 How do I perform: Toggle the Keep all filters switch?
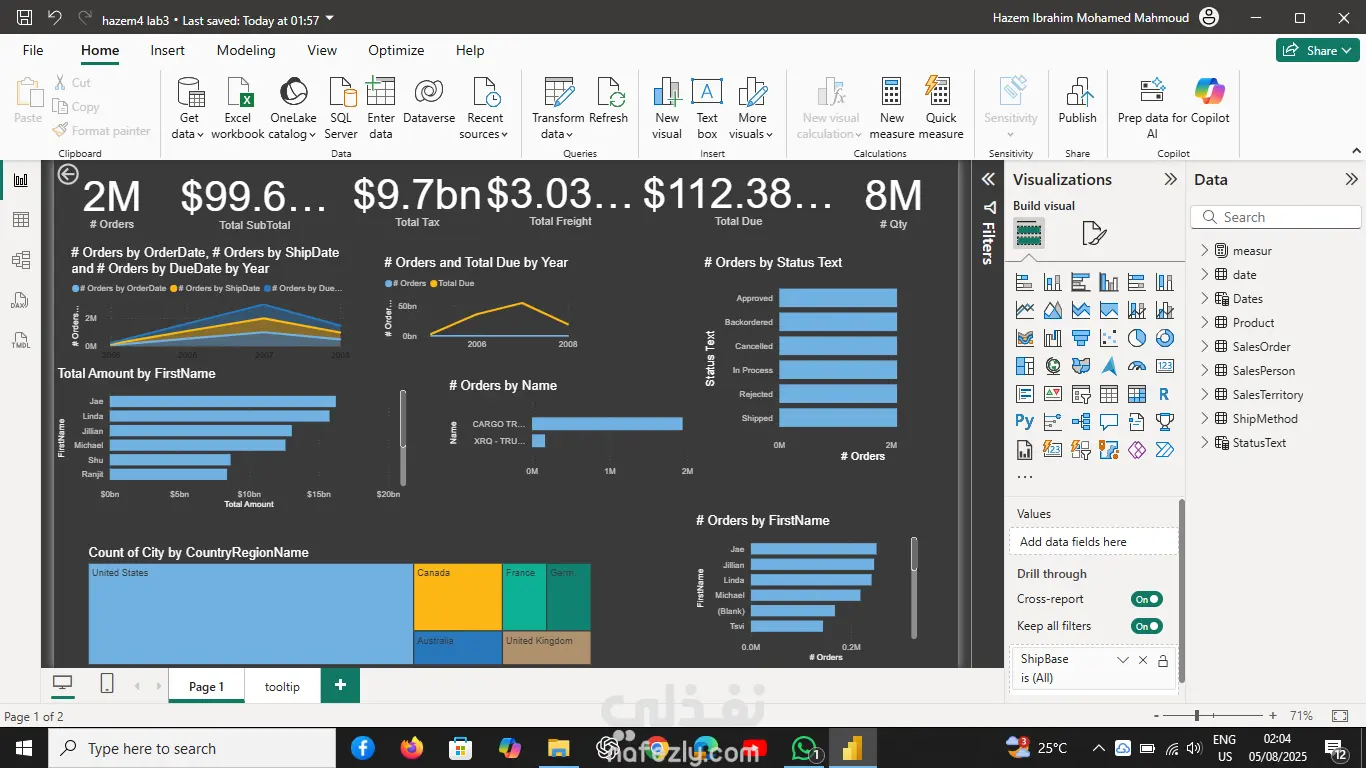pyautogui.click(x=1146, y=626)
